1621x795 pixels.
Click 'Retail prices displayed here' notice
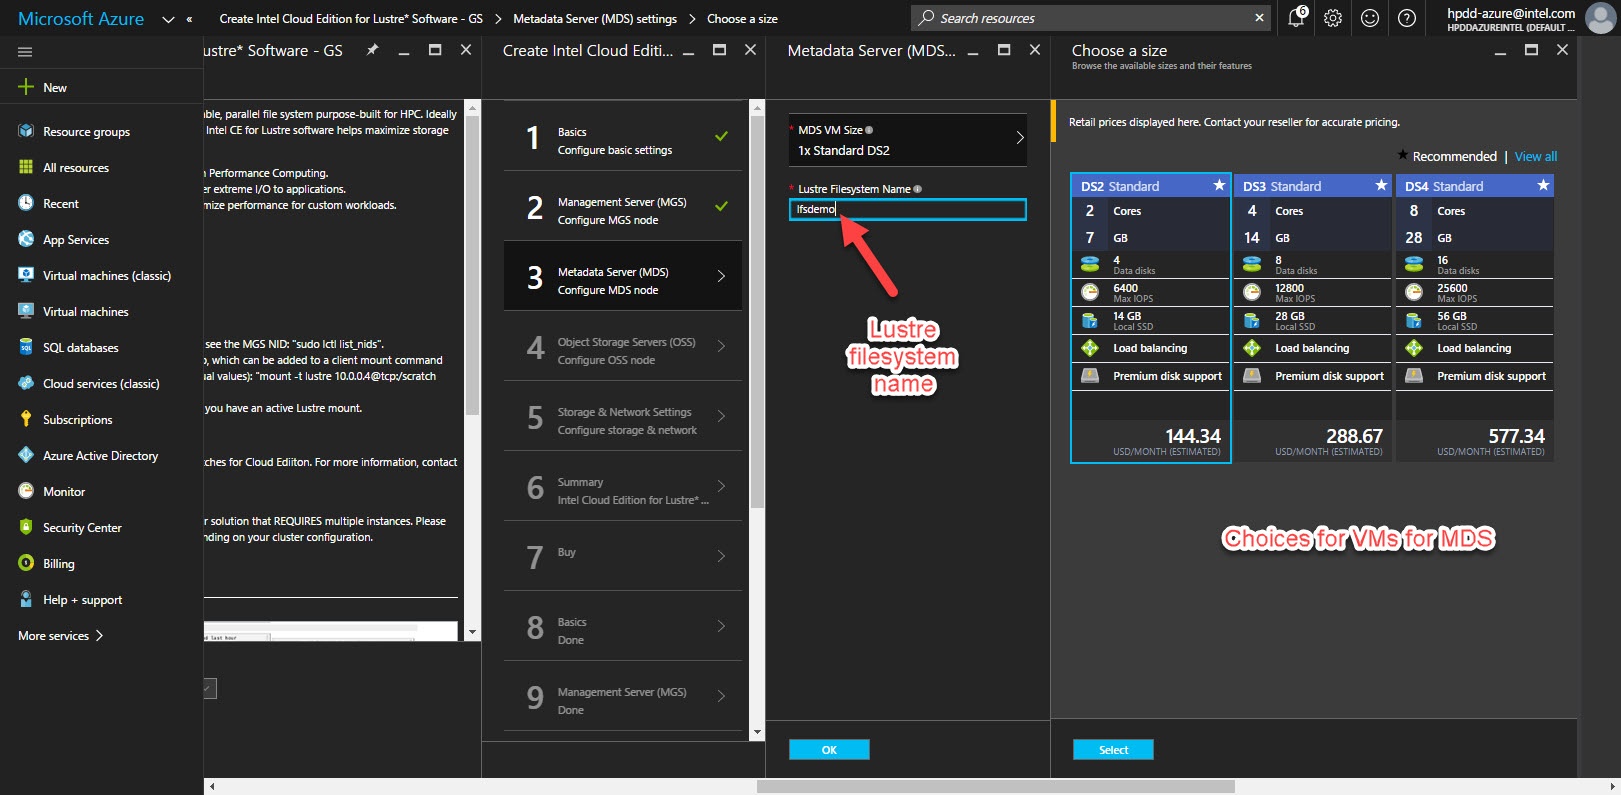(x=1234, y=122)
